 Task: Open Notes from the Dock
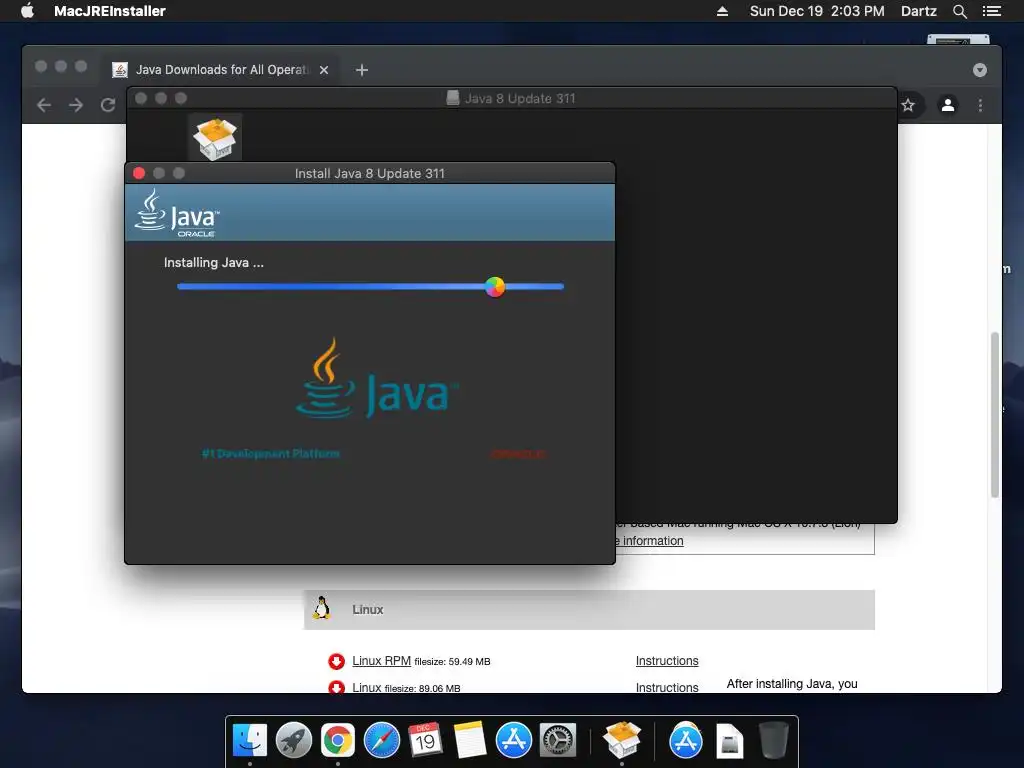coord(469,740)
